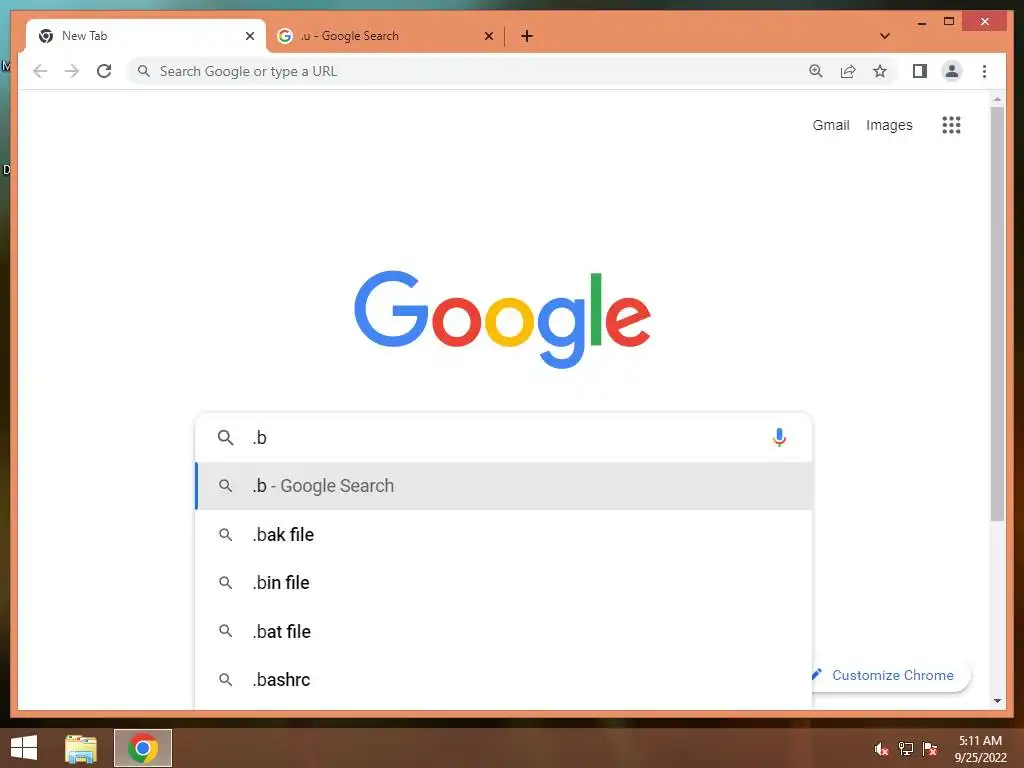
Task: Open File Explorer from the taskbar
Action: click(81, 748)
